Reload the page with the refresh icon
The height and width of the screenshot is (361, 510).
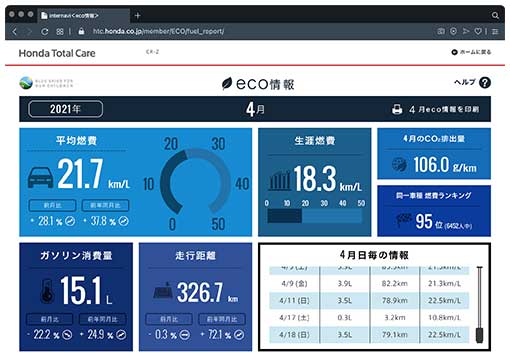[44, 31]
